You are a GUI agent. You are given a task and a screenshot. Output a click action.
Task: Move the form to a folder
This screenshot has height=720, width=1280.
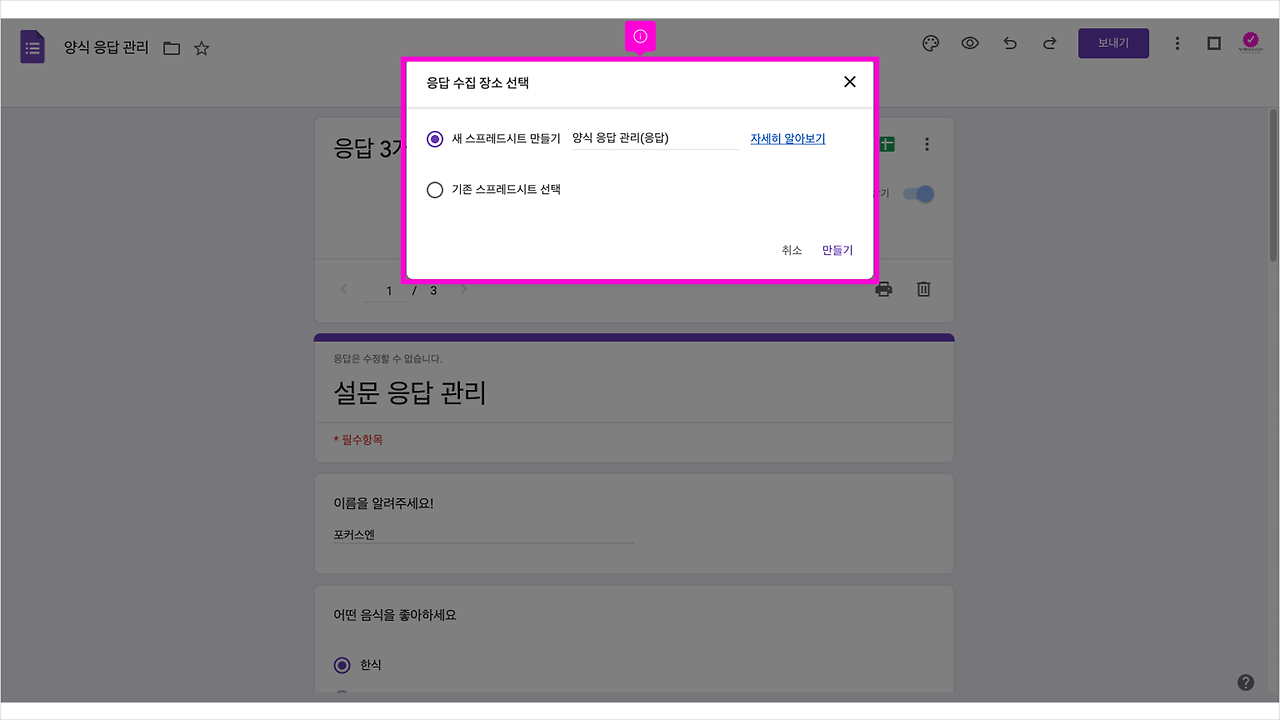point(171,47)
